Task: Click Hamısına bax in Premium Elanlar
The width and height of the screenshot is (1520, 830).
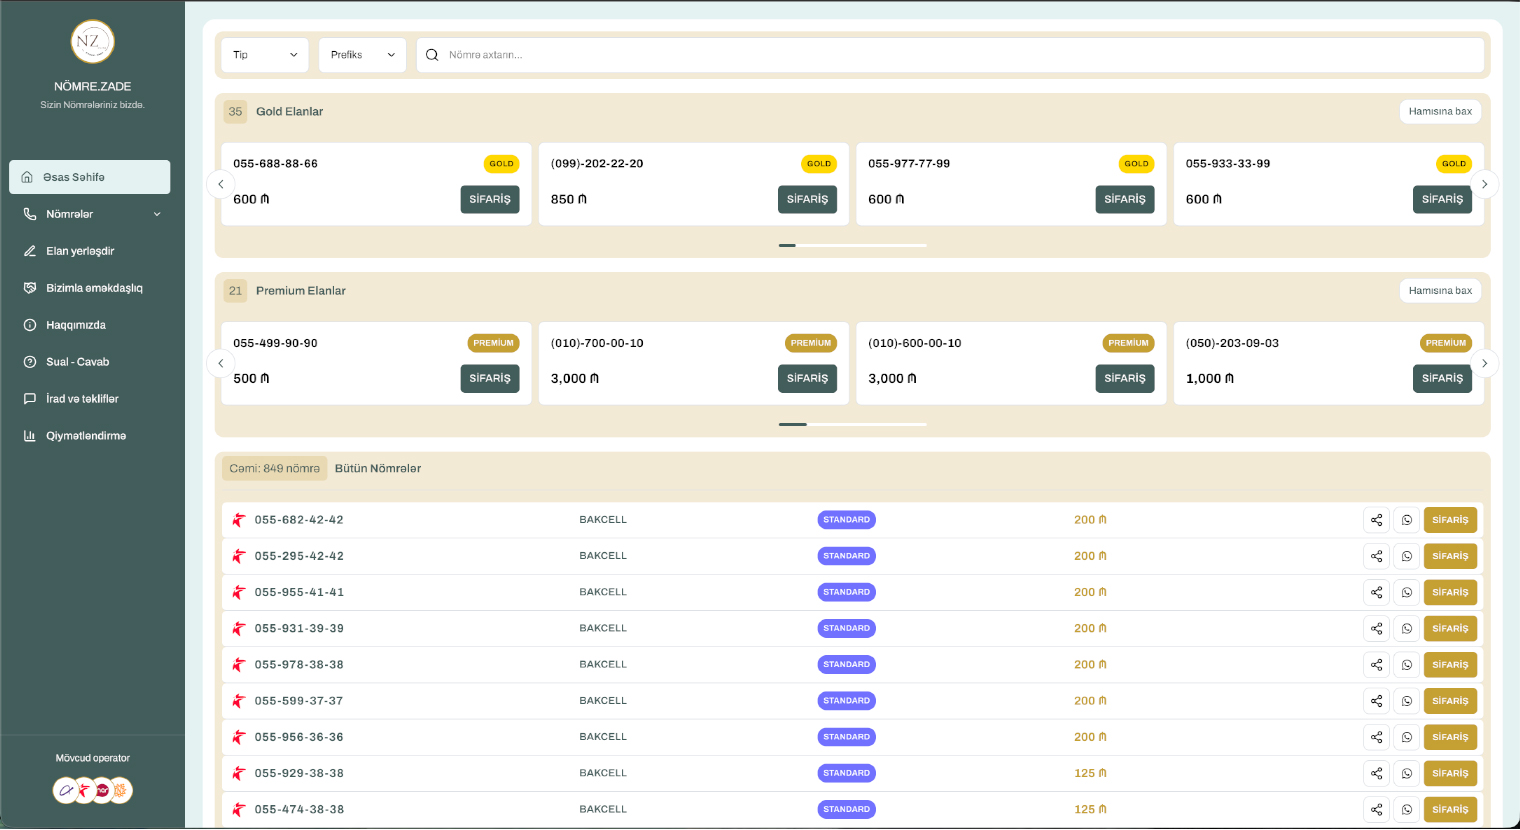Action: pos(1439,291)
